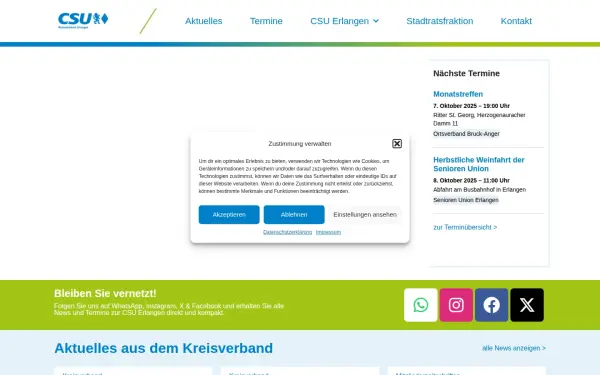
Task: Click Ablehnen in cookie dialog
Action: pyautogui.click(x=294, y=215)
